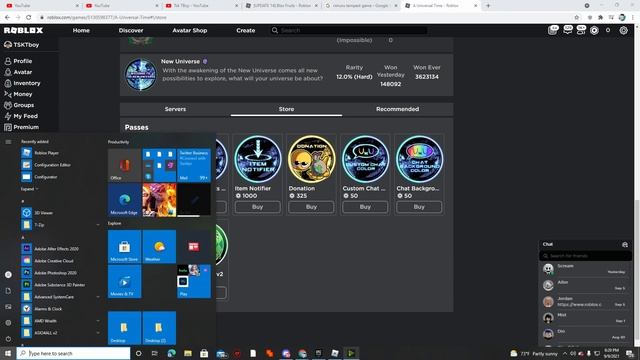The width and height of the screenshot is (640, 360).
Task: Expand the 7-Zip folder arrow
Action: [98, 225]
